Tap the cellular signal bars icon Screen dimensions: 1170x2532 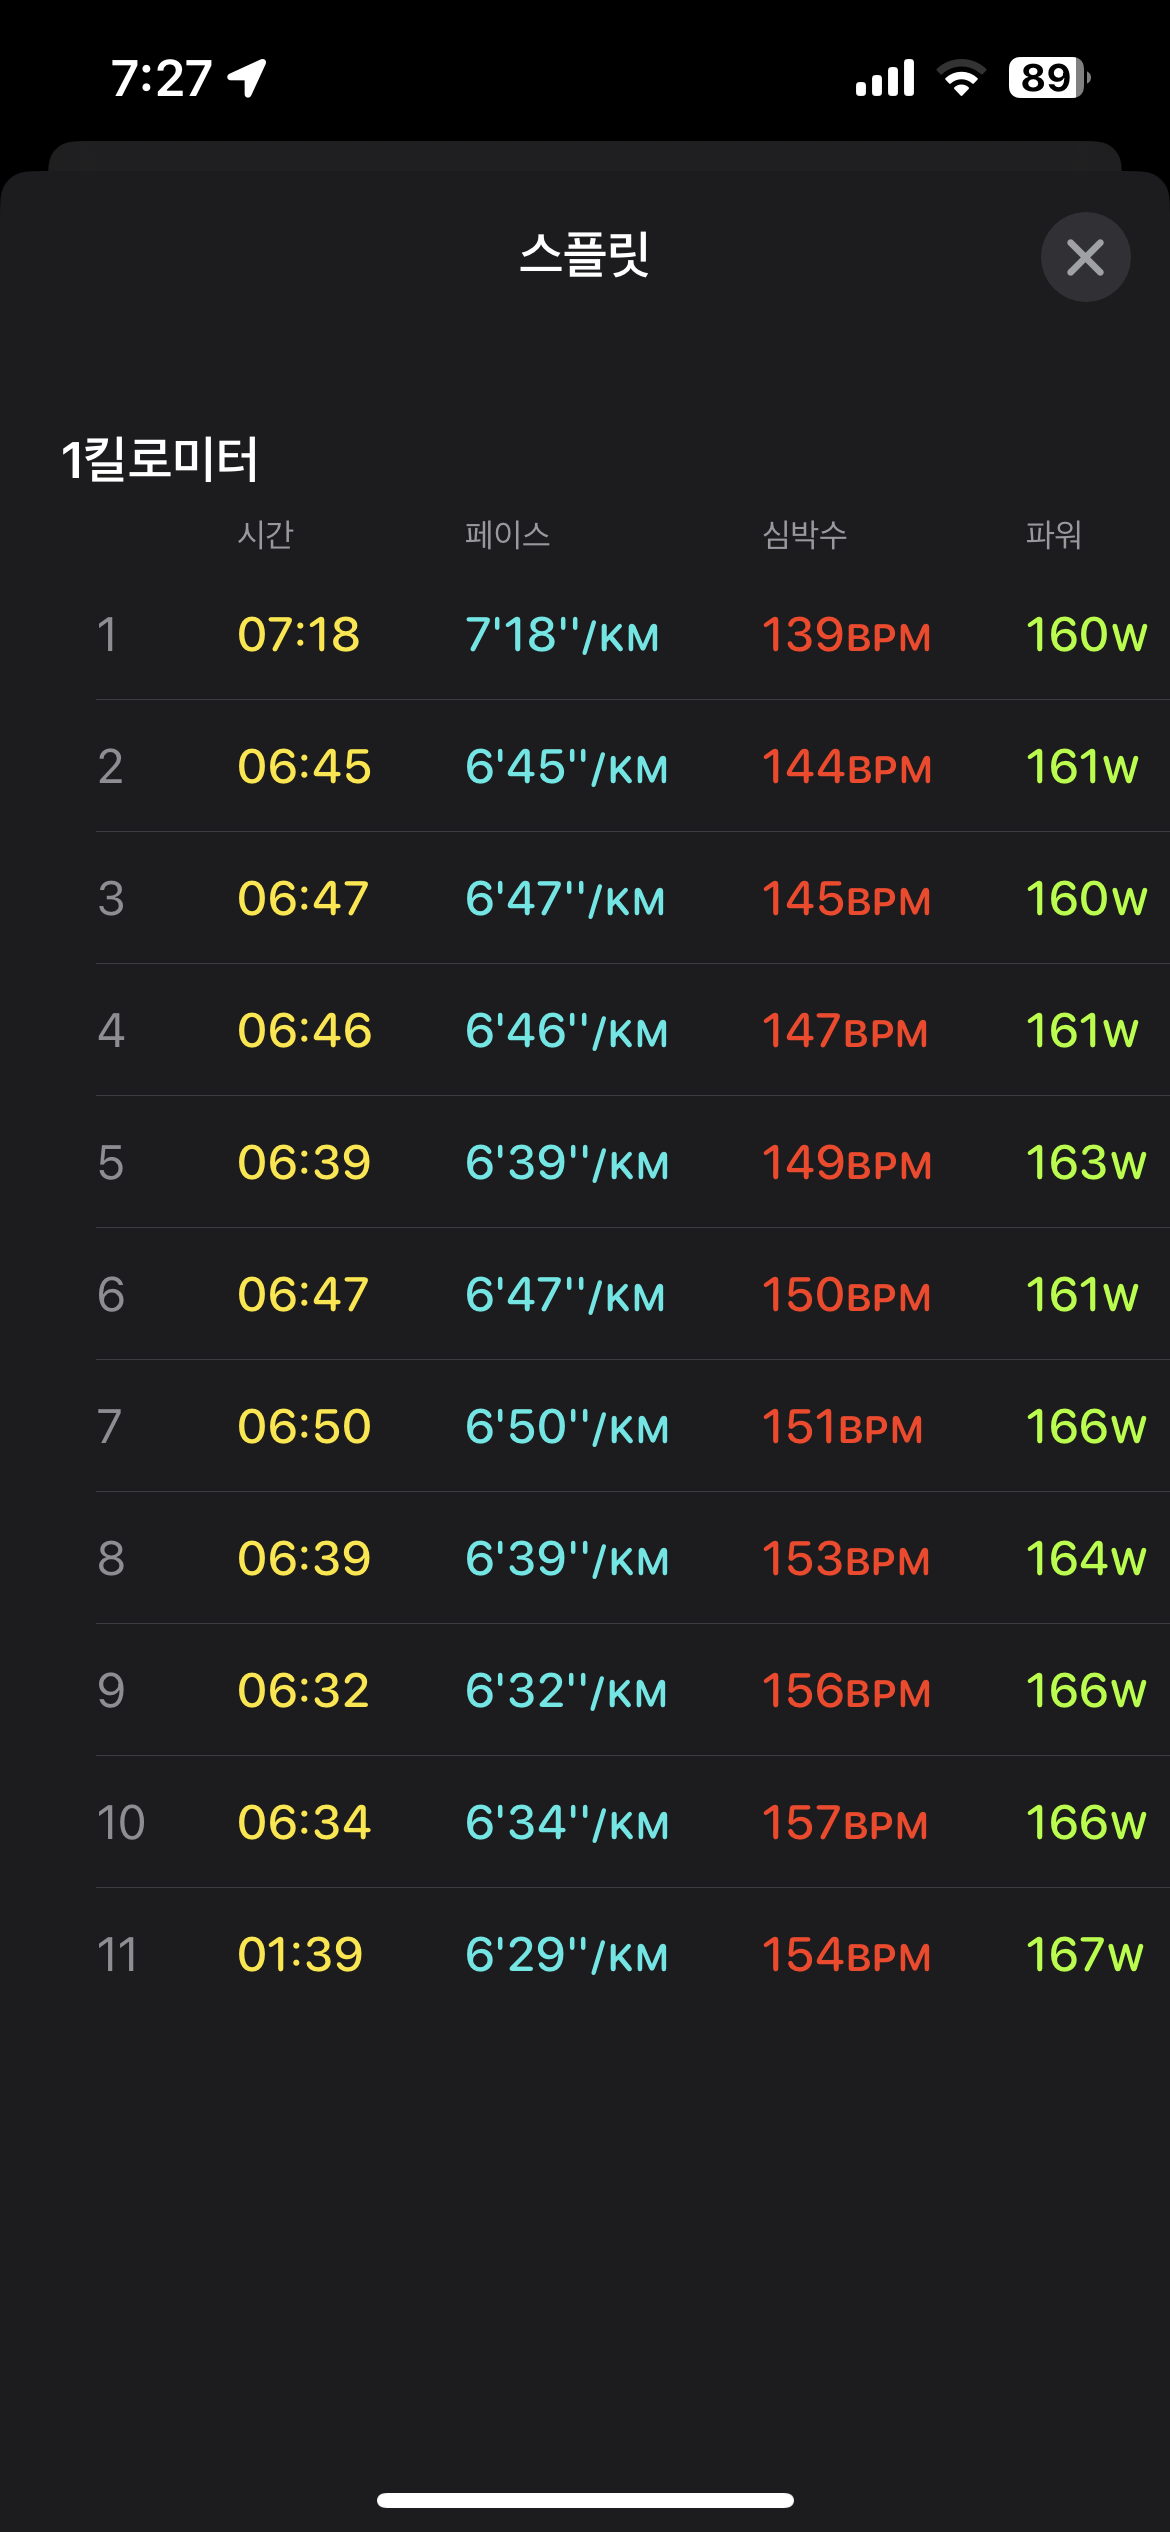tap(885, 77)
